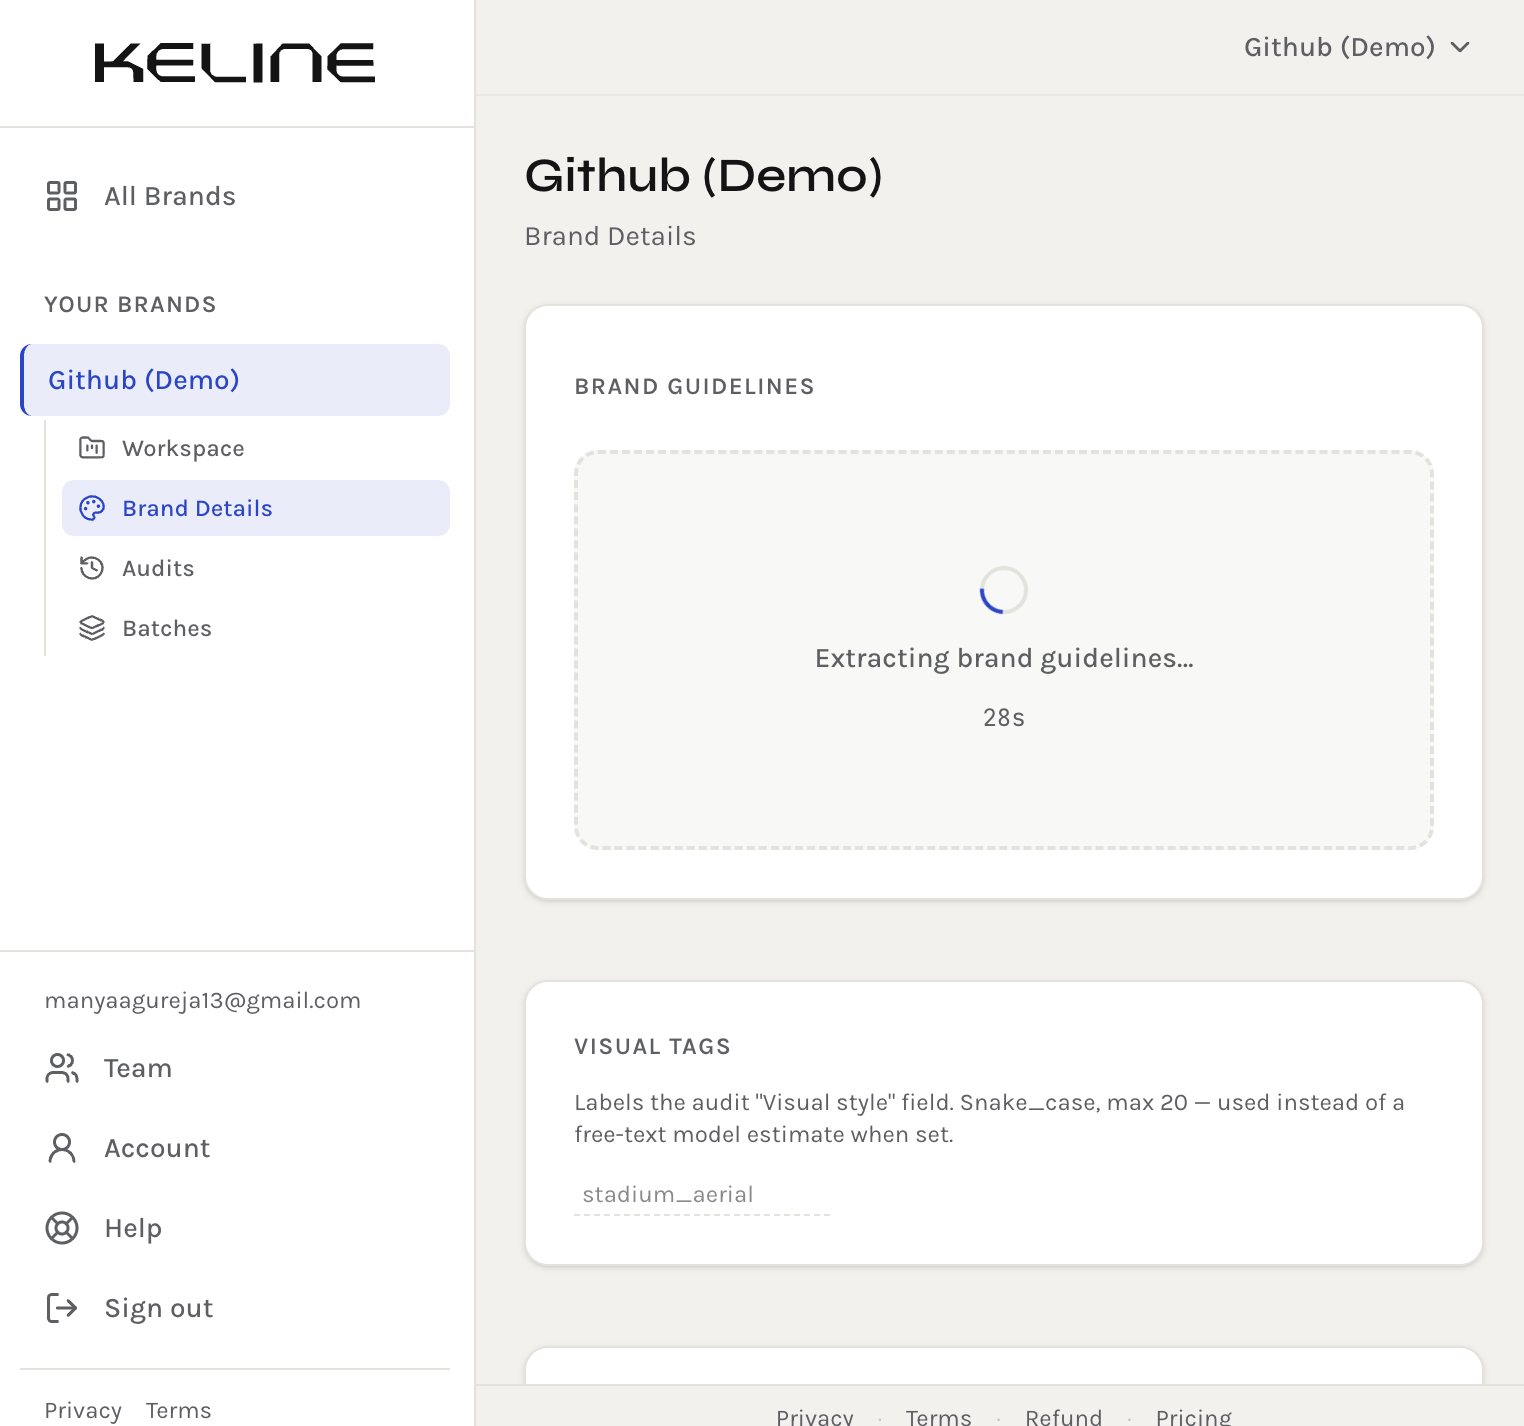This screenshot has width=1524, height=1426.
Task: Open the Batches section
Action: point(256,628)
